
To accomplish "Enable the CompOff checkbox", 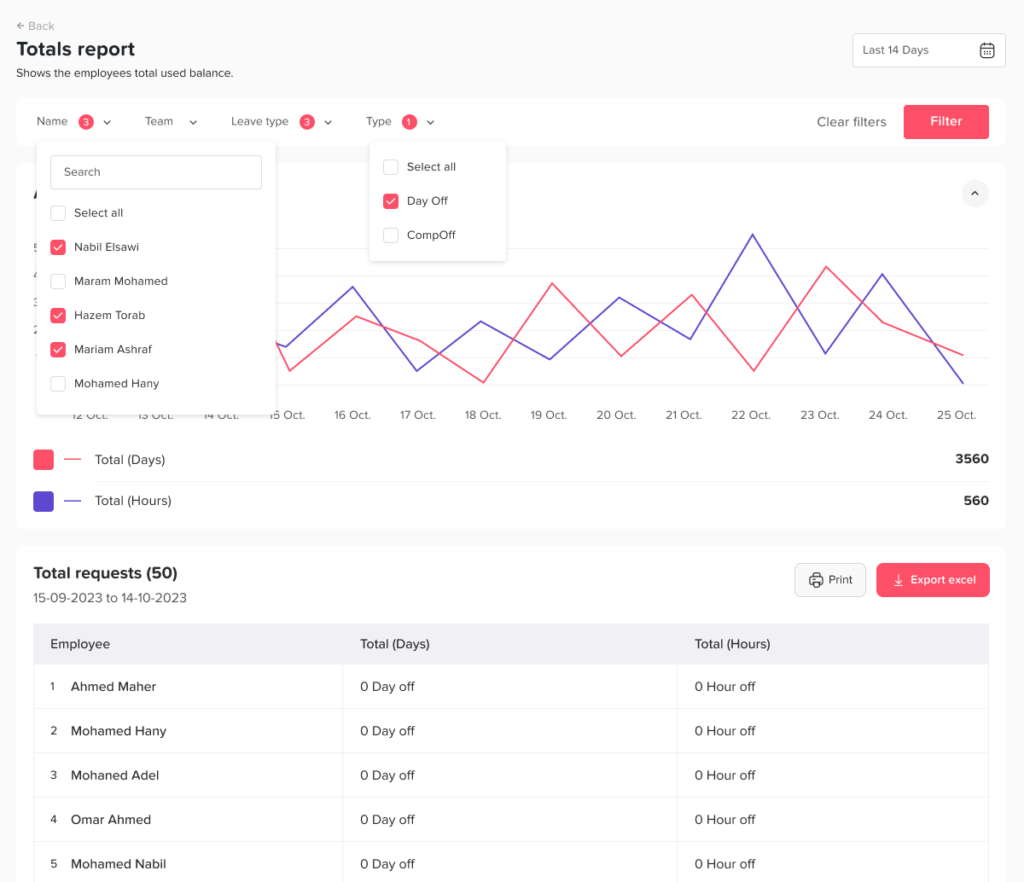I will pos(391,235).
